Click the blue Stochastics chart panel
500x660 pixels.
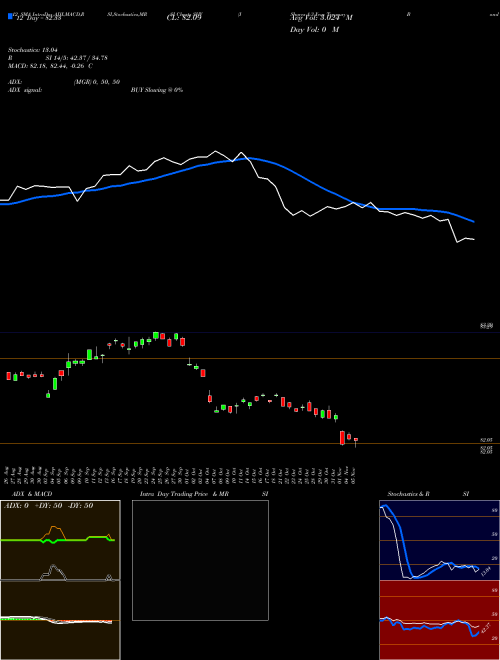439,540
